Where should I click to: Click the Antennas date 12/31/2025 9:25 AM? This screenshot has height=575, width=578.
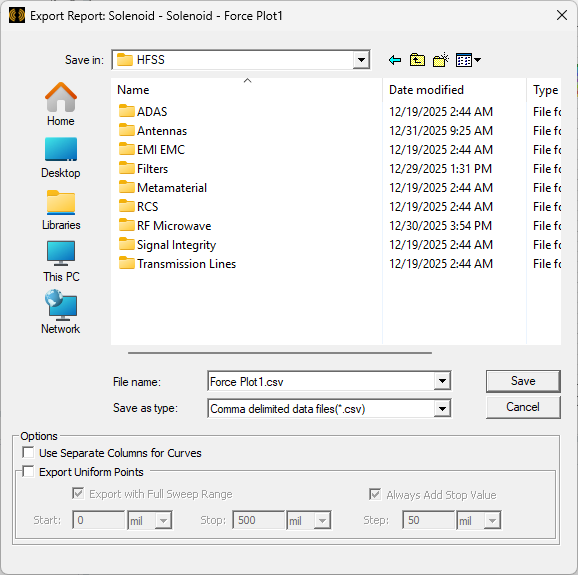coord(441,130)
